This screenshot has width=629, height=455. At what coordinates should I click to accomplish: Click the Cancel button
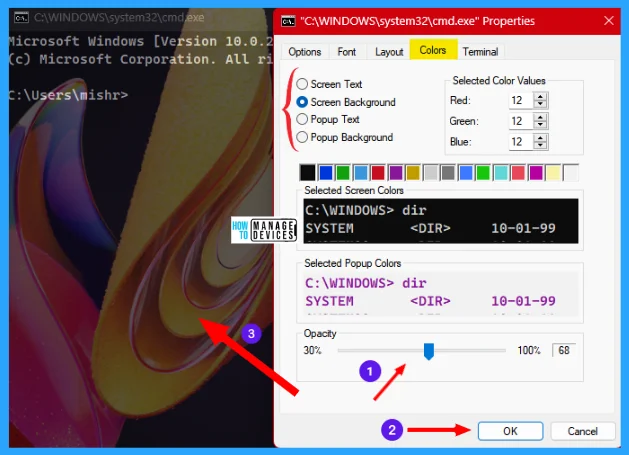[x=582, y=431]
